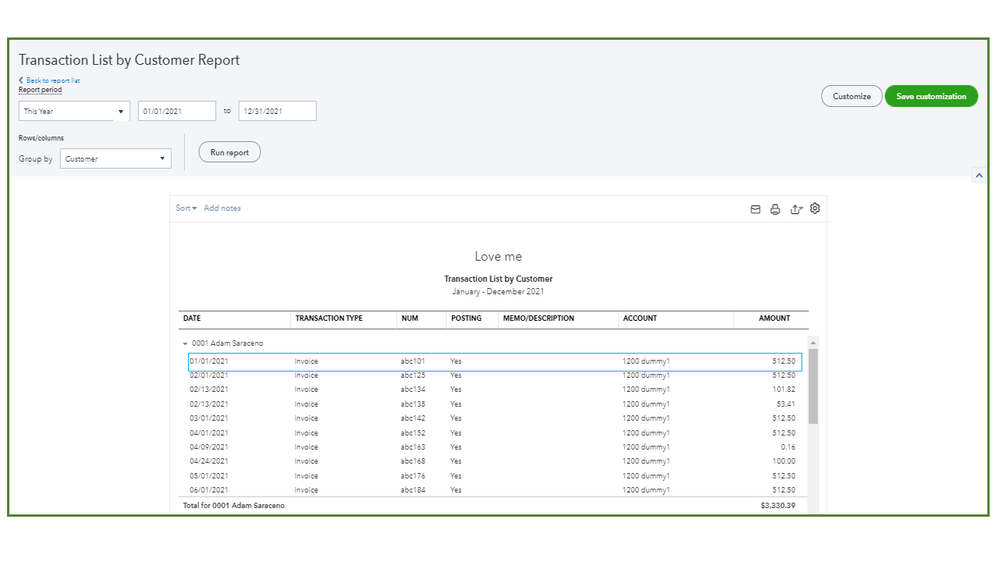The image size is (999, 562).
Task: Open the Group by Customer dropdown
Action: click(x=115, y=159)
